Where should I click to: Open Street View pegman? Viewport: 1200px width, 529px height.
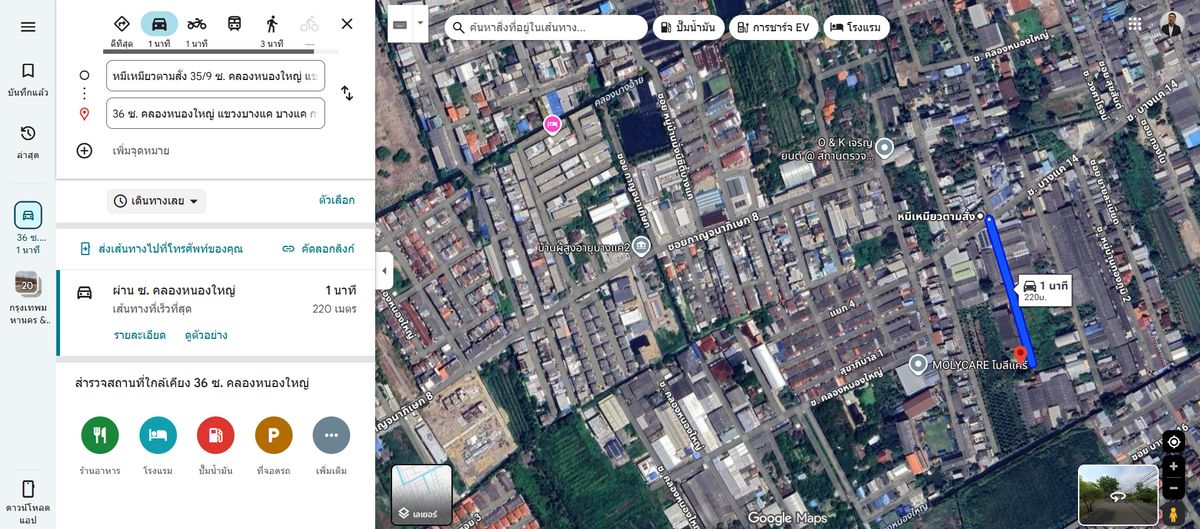tap(1174, 513)
